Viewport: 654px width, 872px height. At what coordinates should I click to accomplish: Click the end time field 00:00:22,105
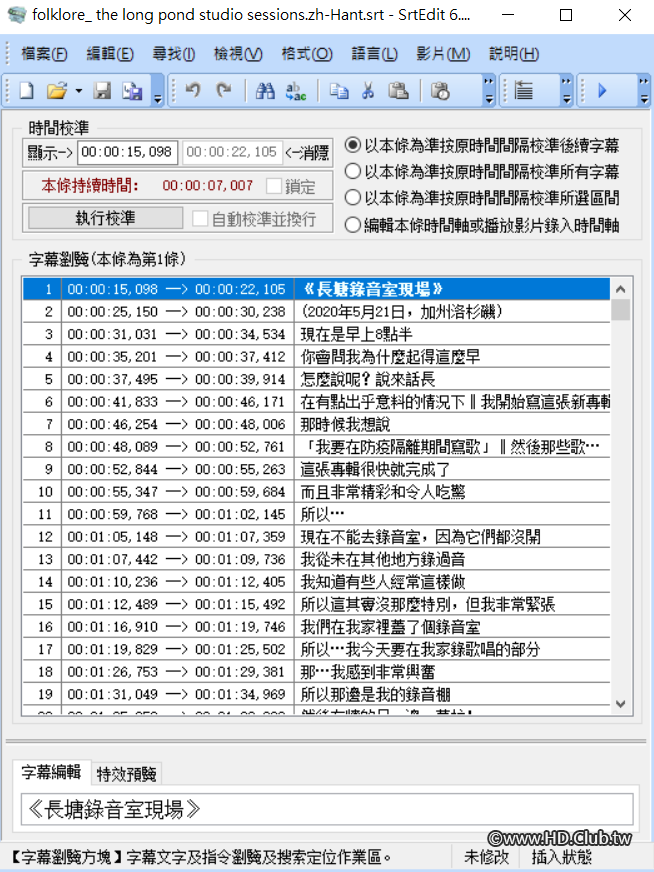pyautogui.click(x=232, y=152)
